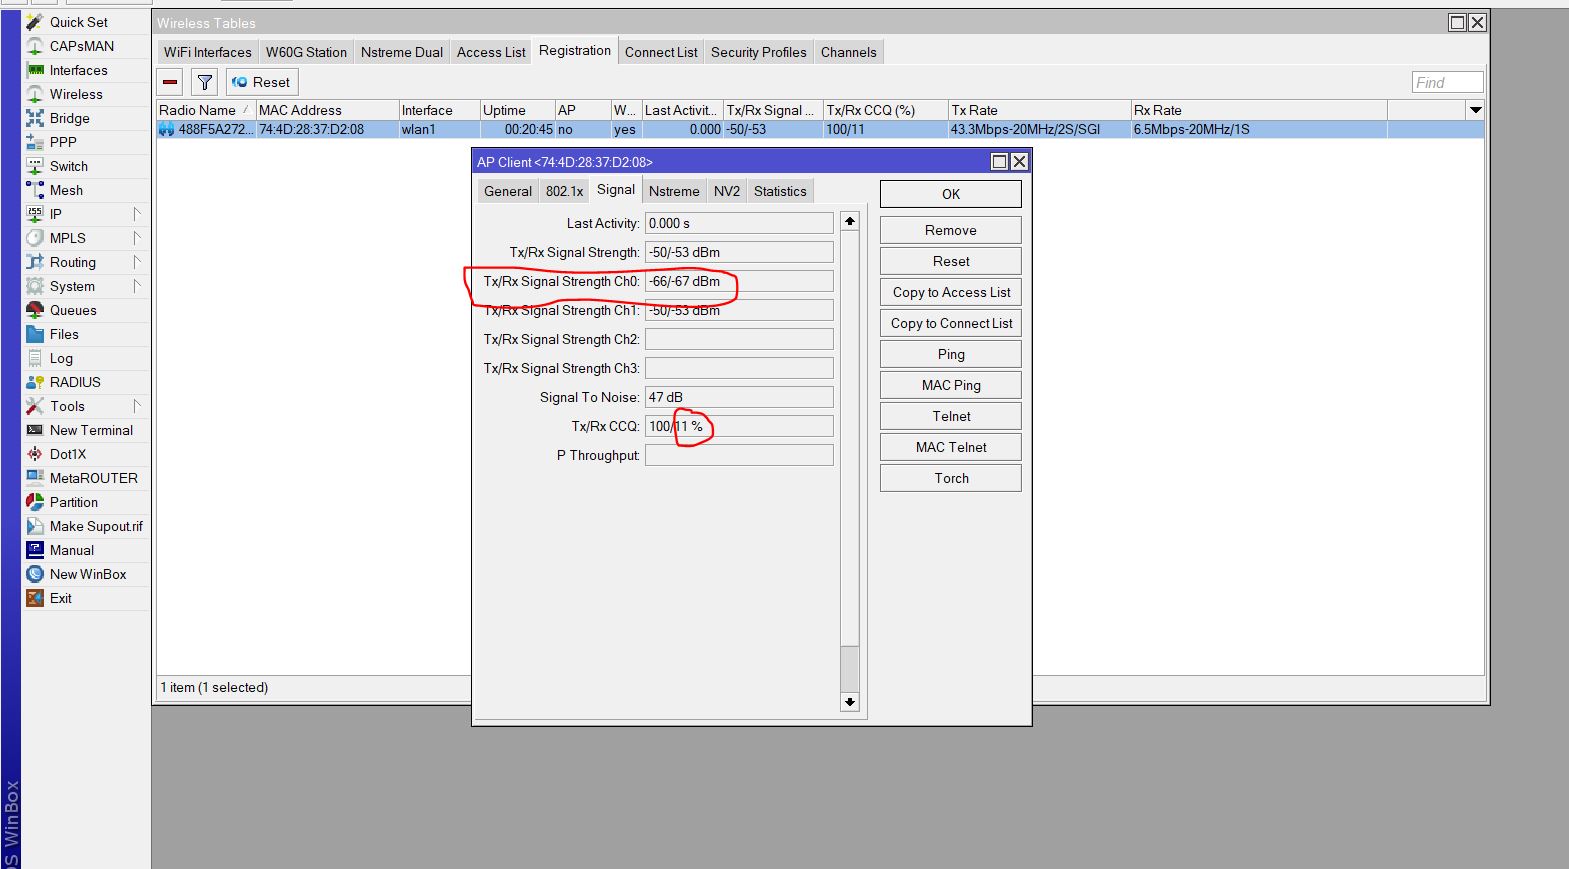Open the MPLS icon
This screenshot has width=1569, height=869.
coord(35,238)
